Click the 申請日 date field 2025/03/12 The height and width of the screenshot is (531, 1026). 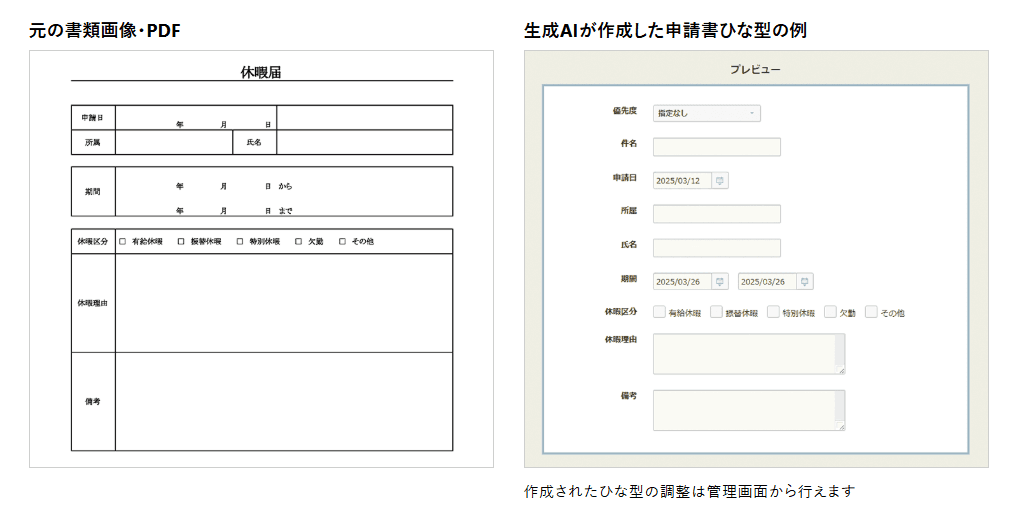682,181
